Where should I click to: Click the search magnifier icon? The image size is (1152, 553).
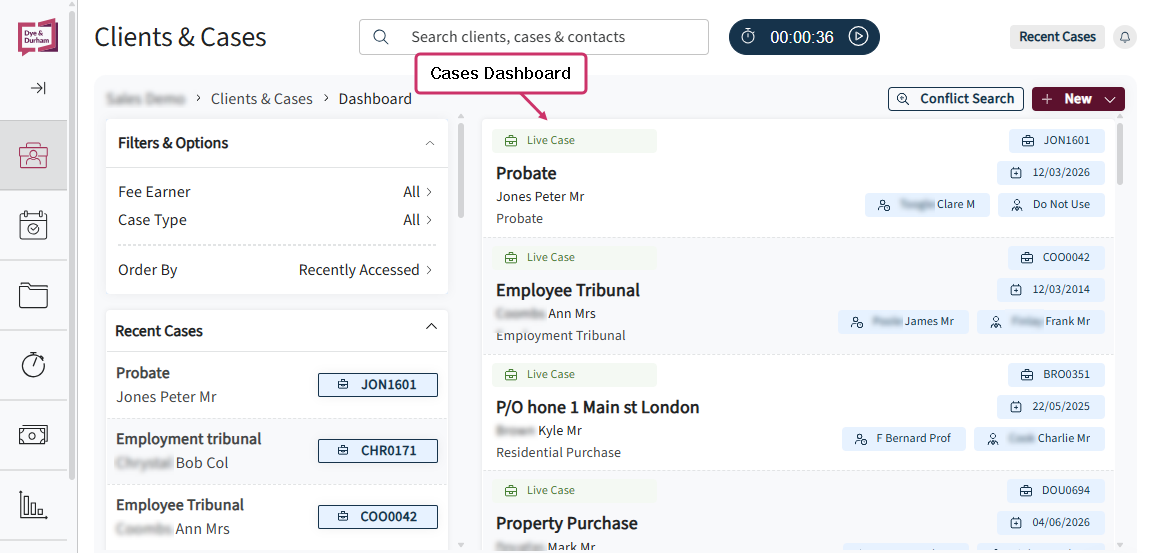(381, 37)
